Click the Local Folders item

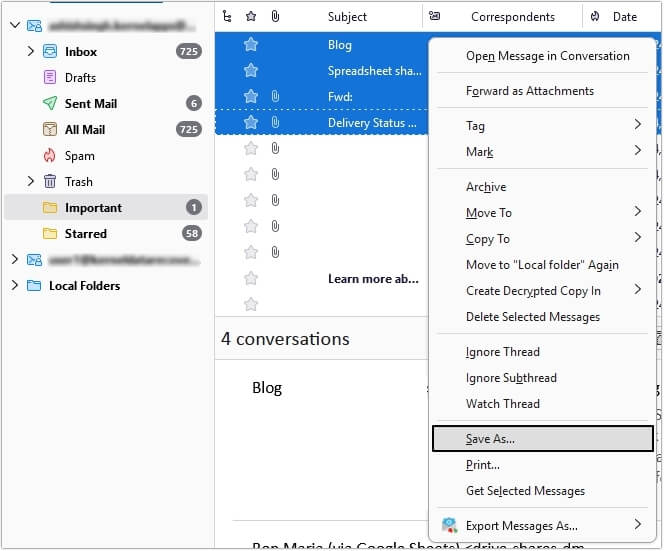[x=84, y=286]
